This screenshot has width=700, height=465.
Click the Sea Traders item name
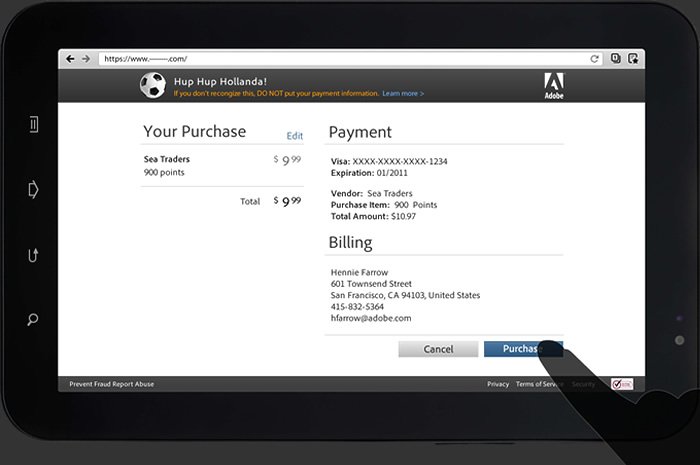(167, 159)
